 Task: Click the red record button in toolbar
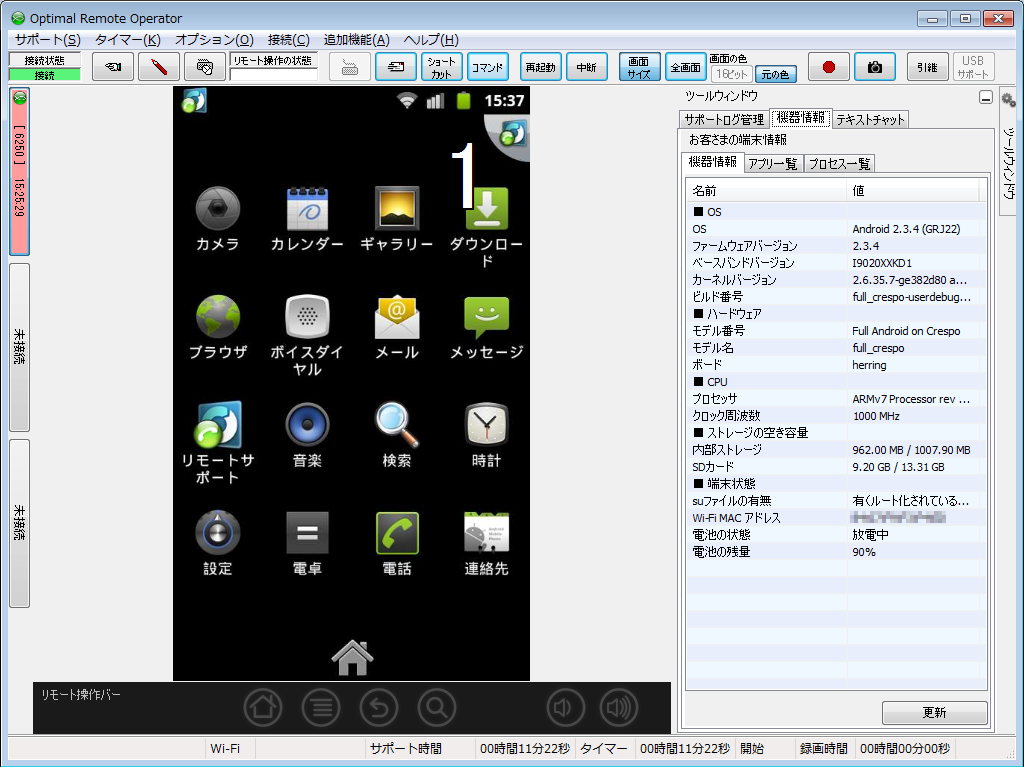tap(828, 67)
